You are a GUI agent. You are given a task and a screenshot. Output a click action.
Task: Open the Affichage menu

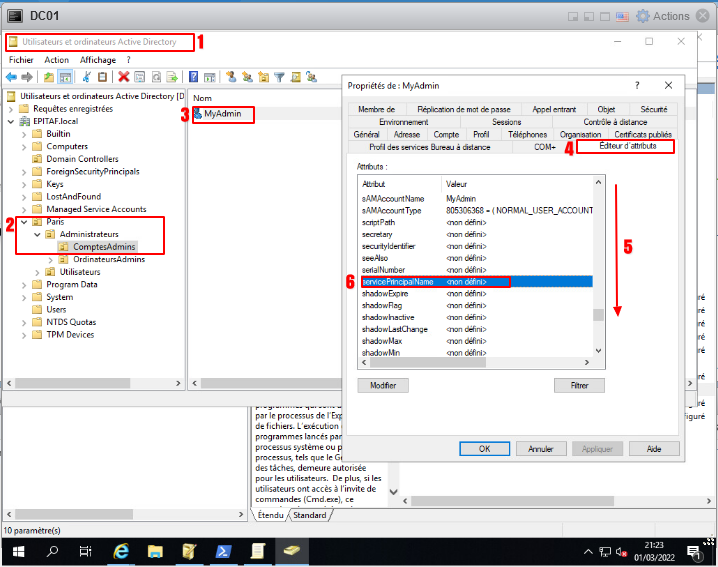[98, 60]
